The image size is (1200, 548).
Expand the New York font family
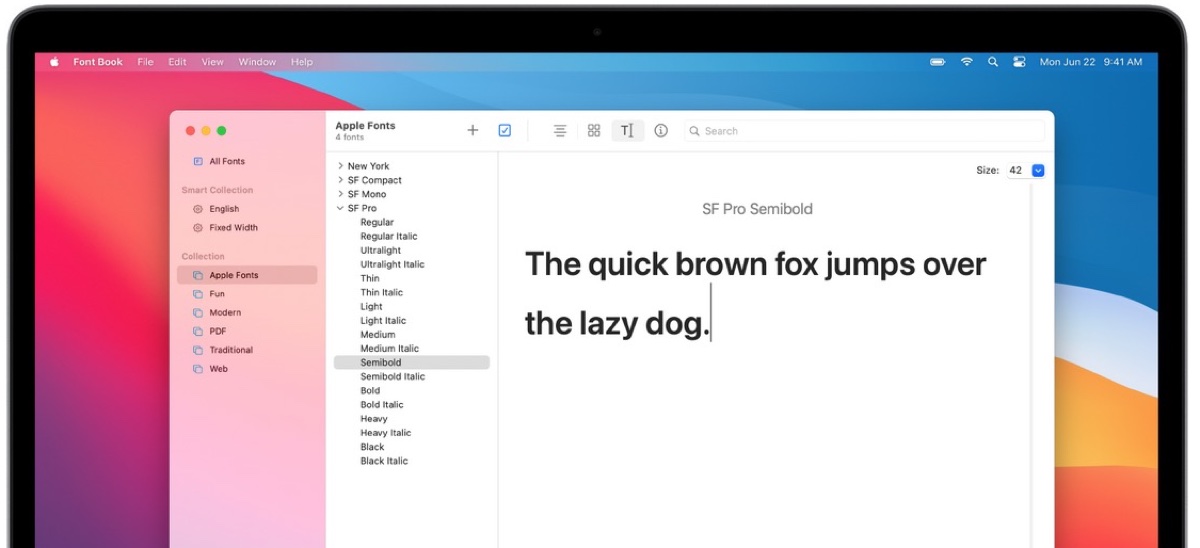point(340,166)
